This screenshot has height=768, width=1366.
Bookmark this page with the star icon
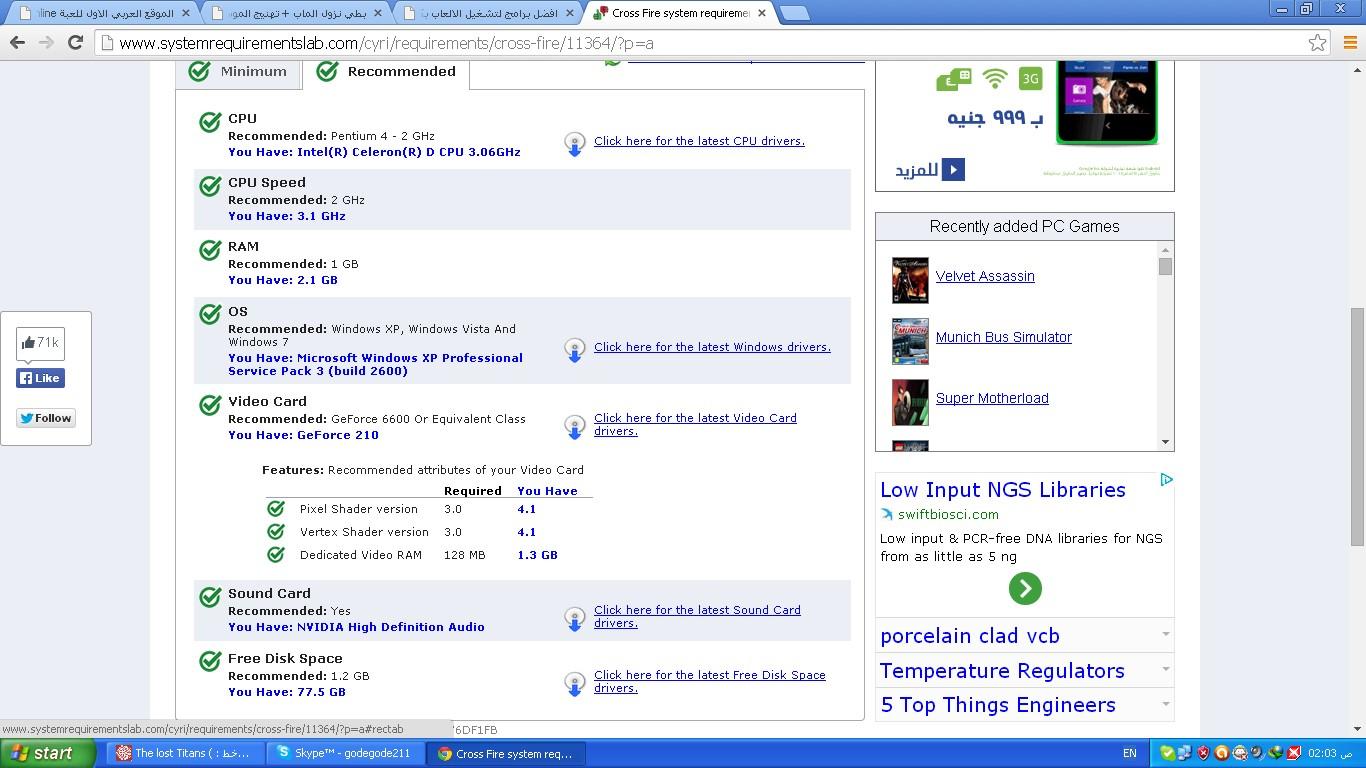(1317, 43)
